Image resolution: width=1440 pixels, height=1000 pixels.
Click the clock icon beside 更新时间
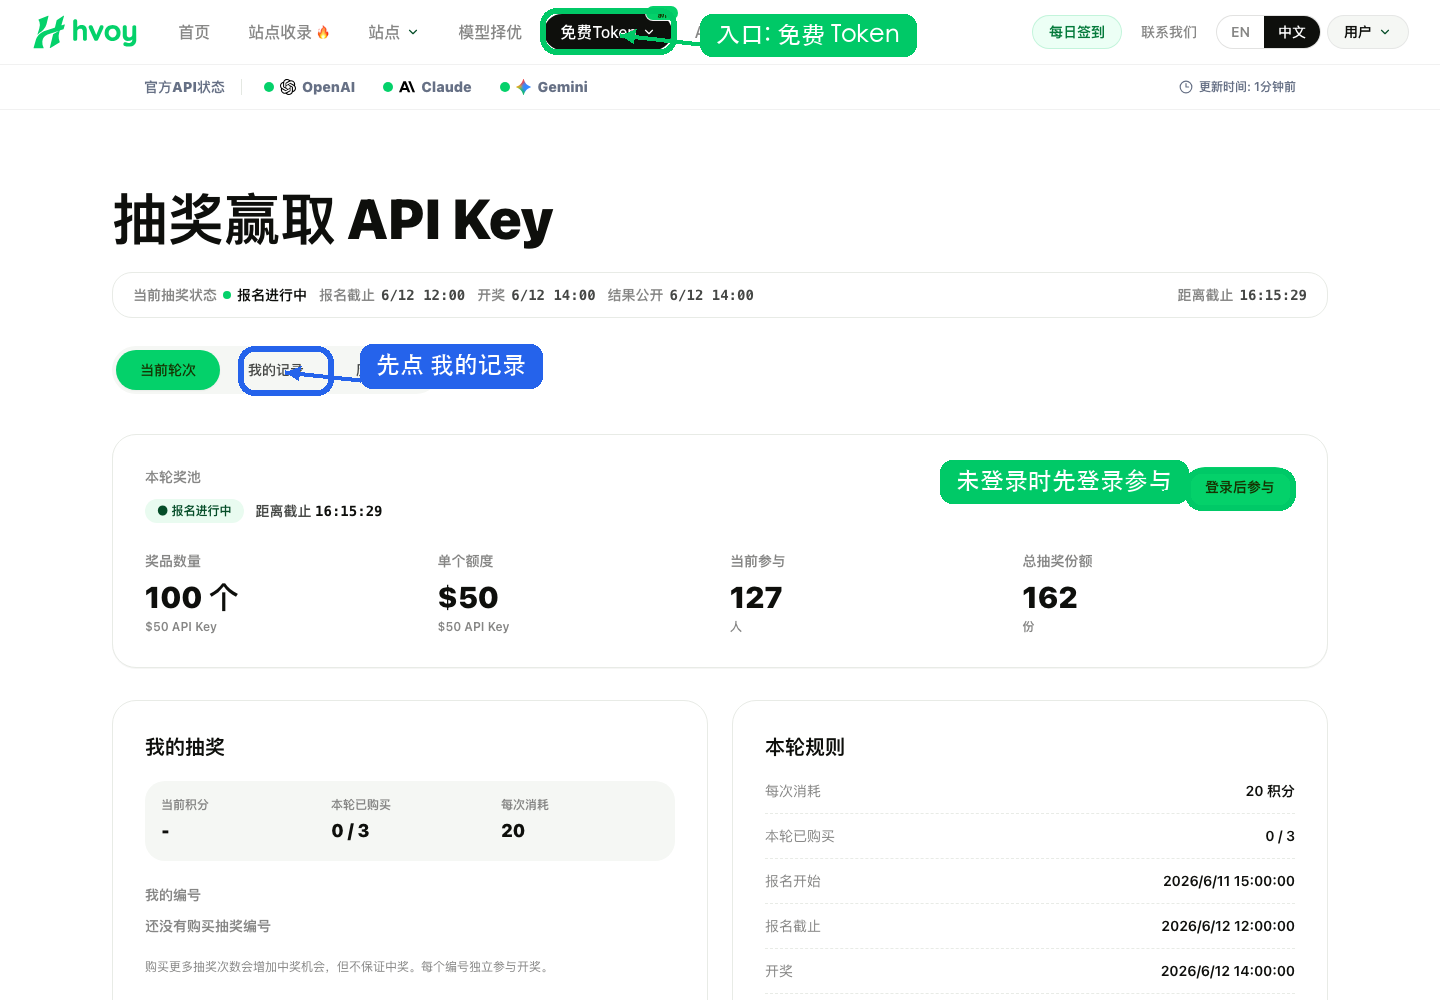(x=1186, y=87)
